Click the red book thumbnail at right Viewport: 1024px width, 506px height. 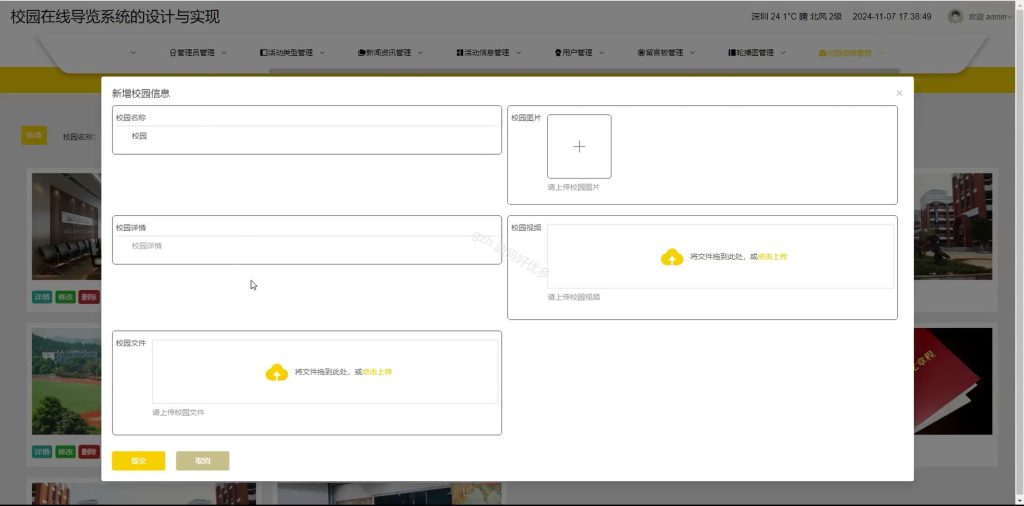[x=953, y=381]
